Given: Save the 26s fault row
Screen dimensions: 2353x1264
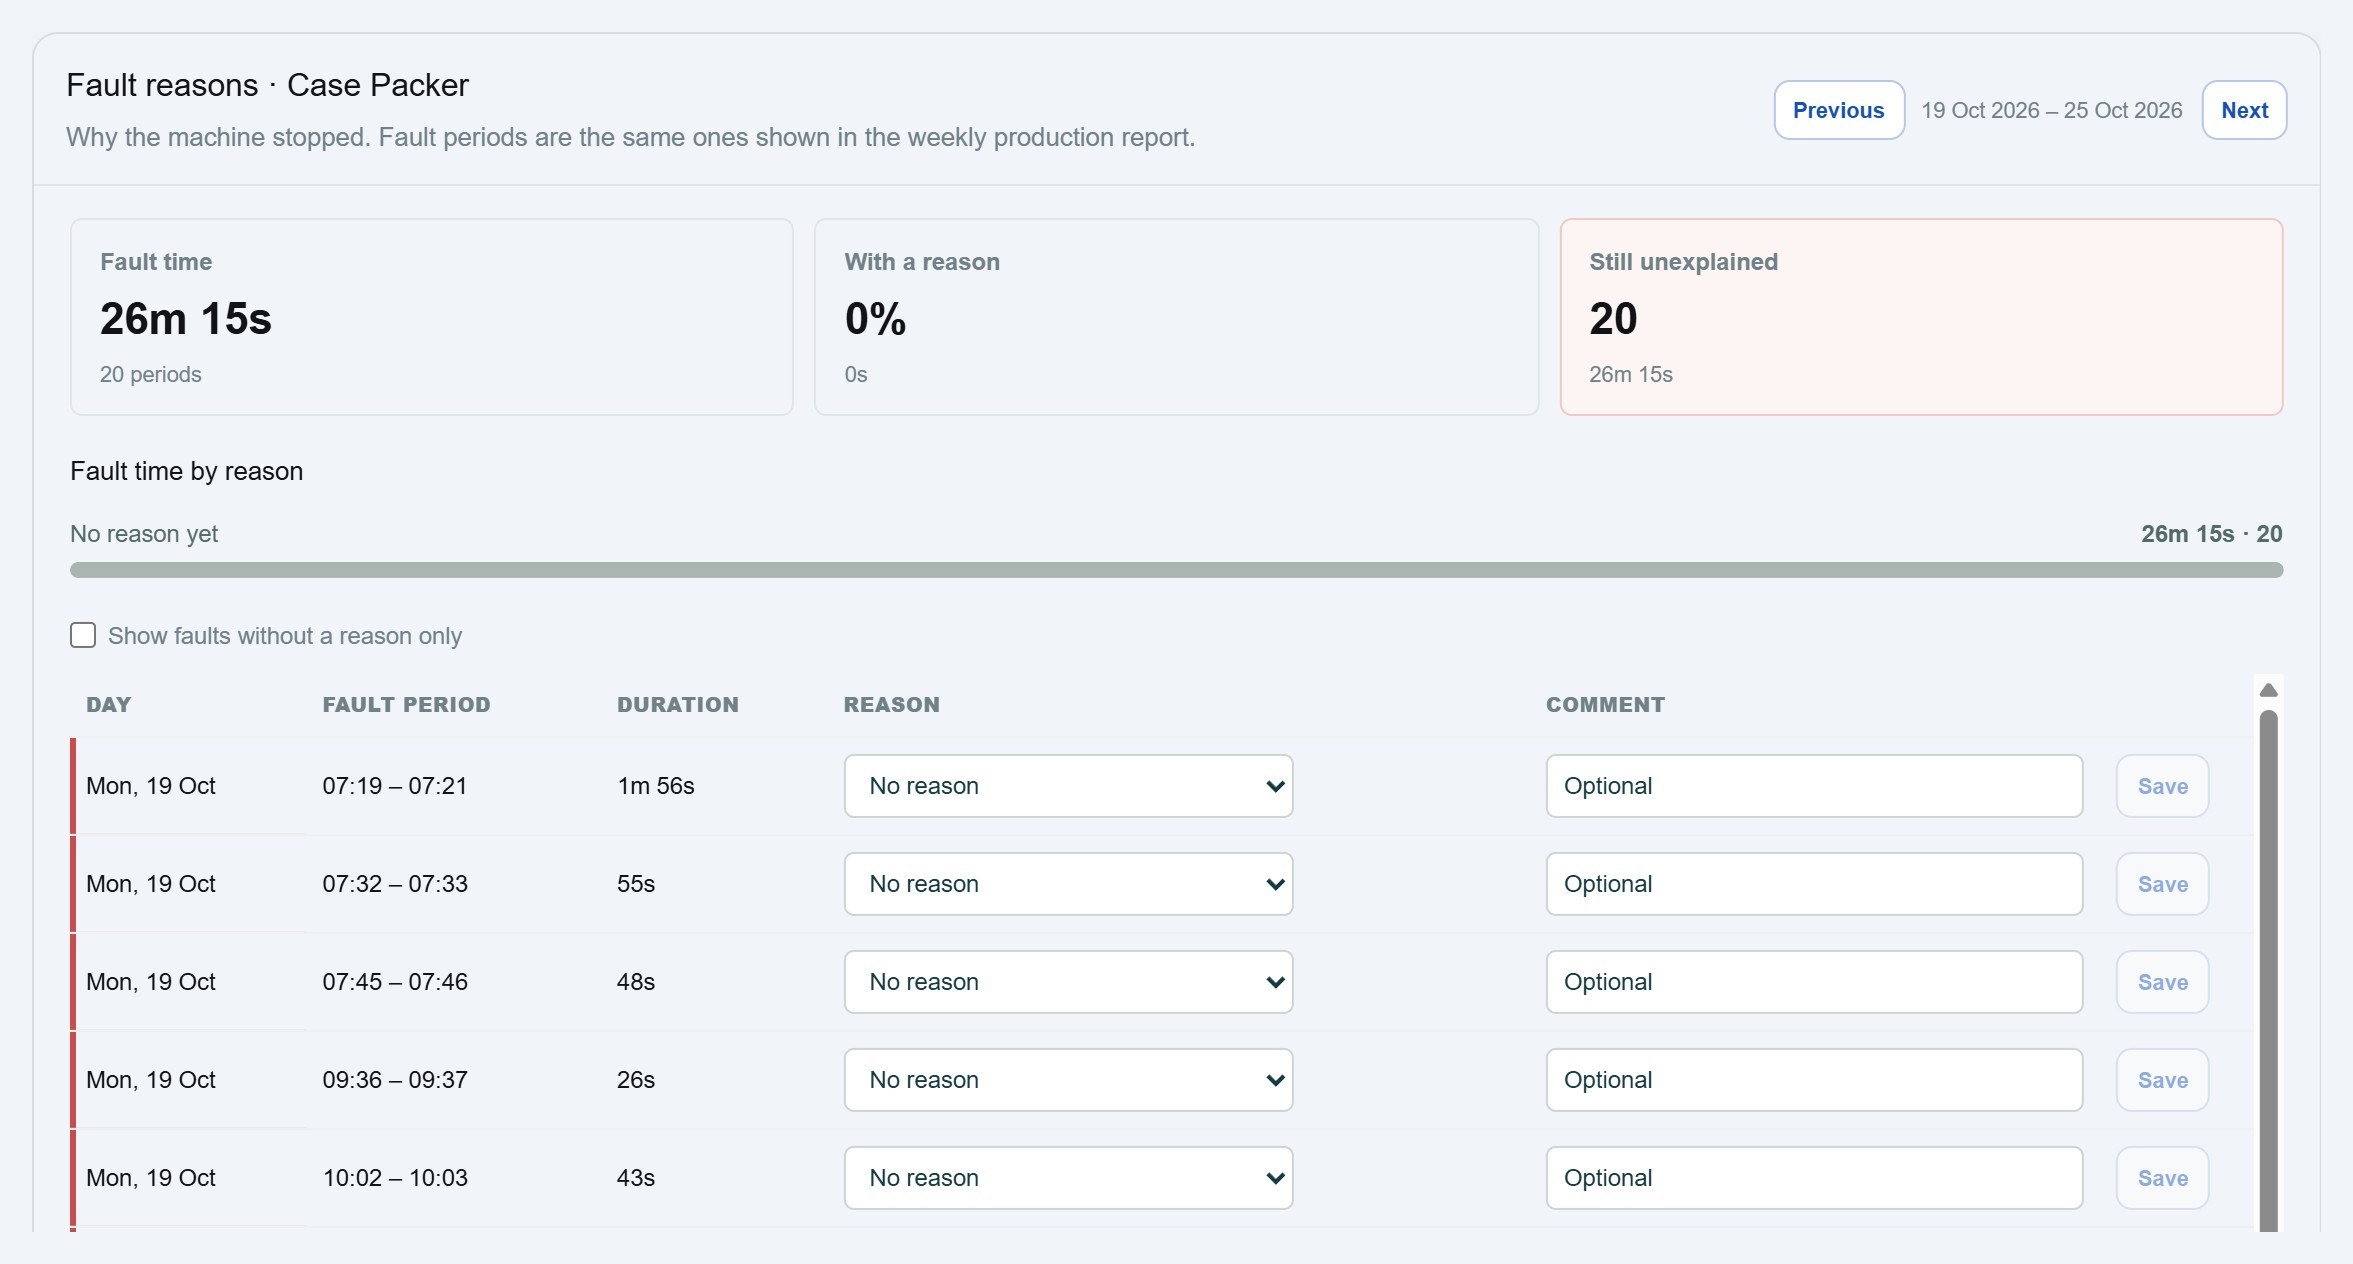Looking at the screenshot, I should 2162,1080.
